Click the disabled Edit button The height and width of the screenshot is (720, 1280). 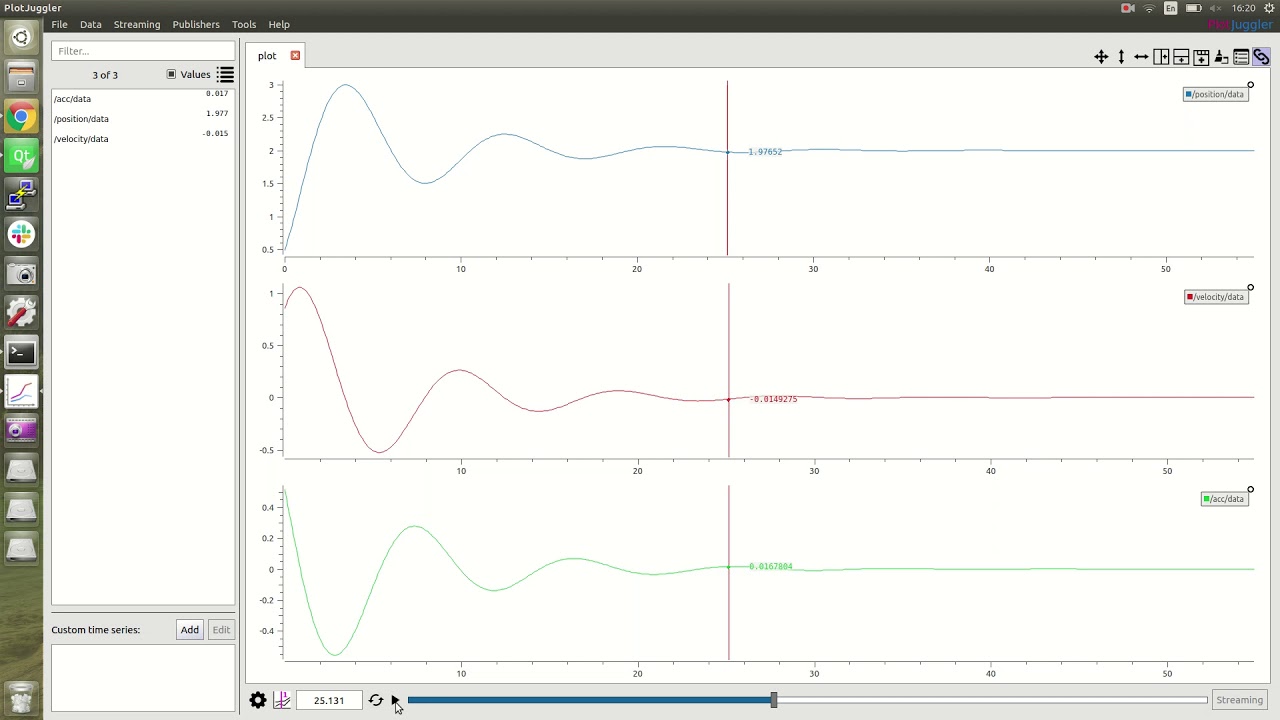coord(221,630)
